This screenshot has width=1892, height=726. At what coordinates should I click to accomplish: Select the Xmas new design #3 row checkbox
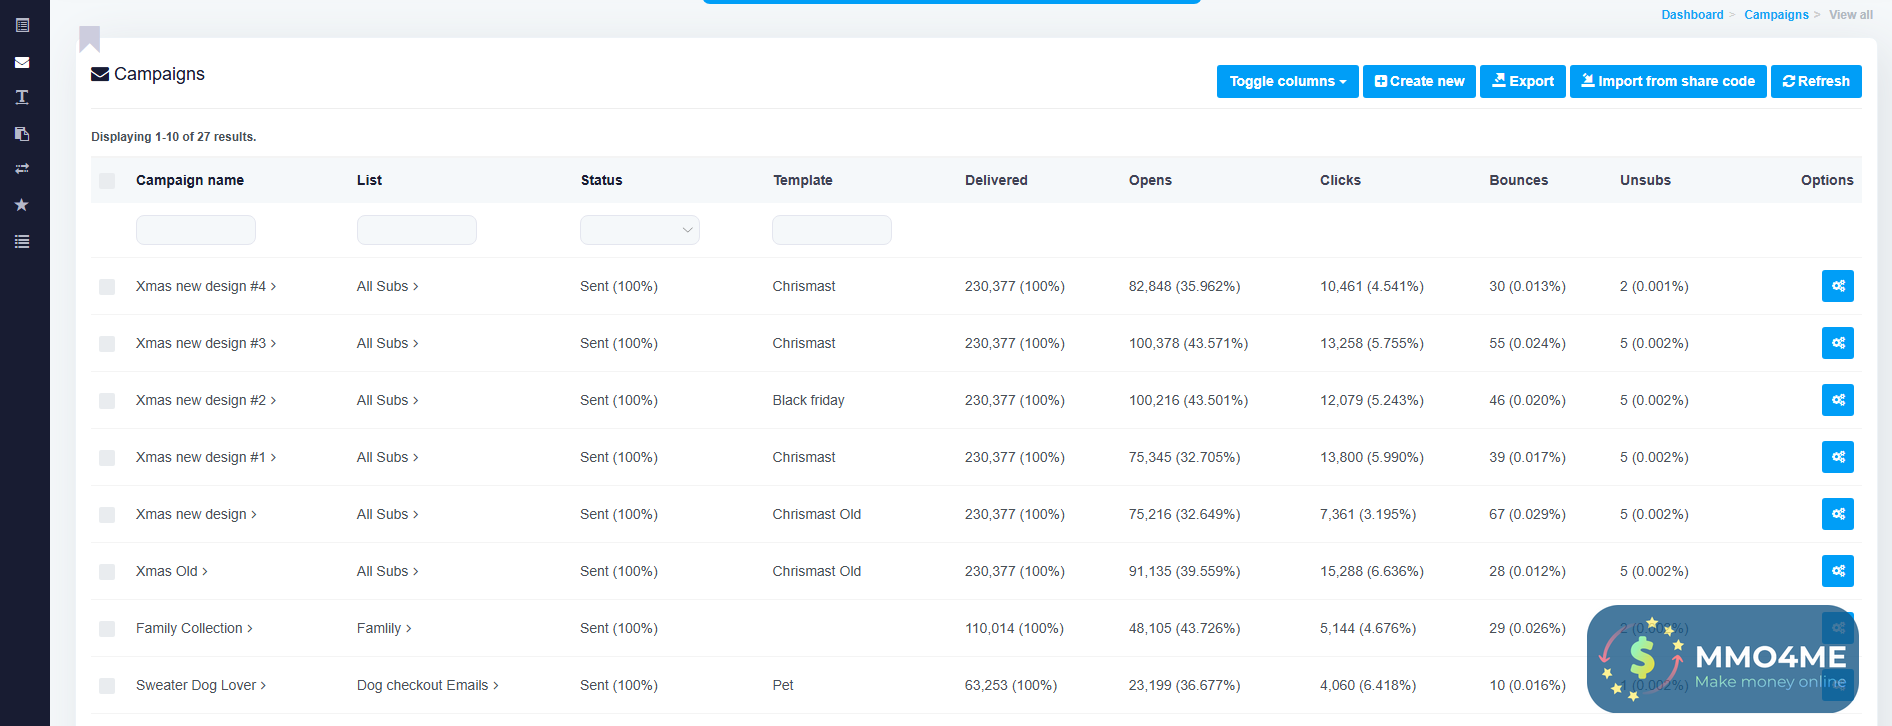tap(107, 344)
